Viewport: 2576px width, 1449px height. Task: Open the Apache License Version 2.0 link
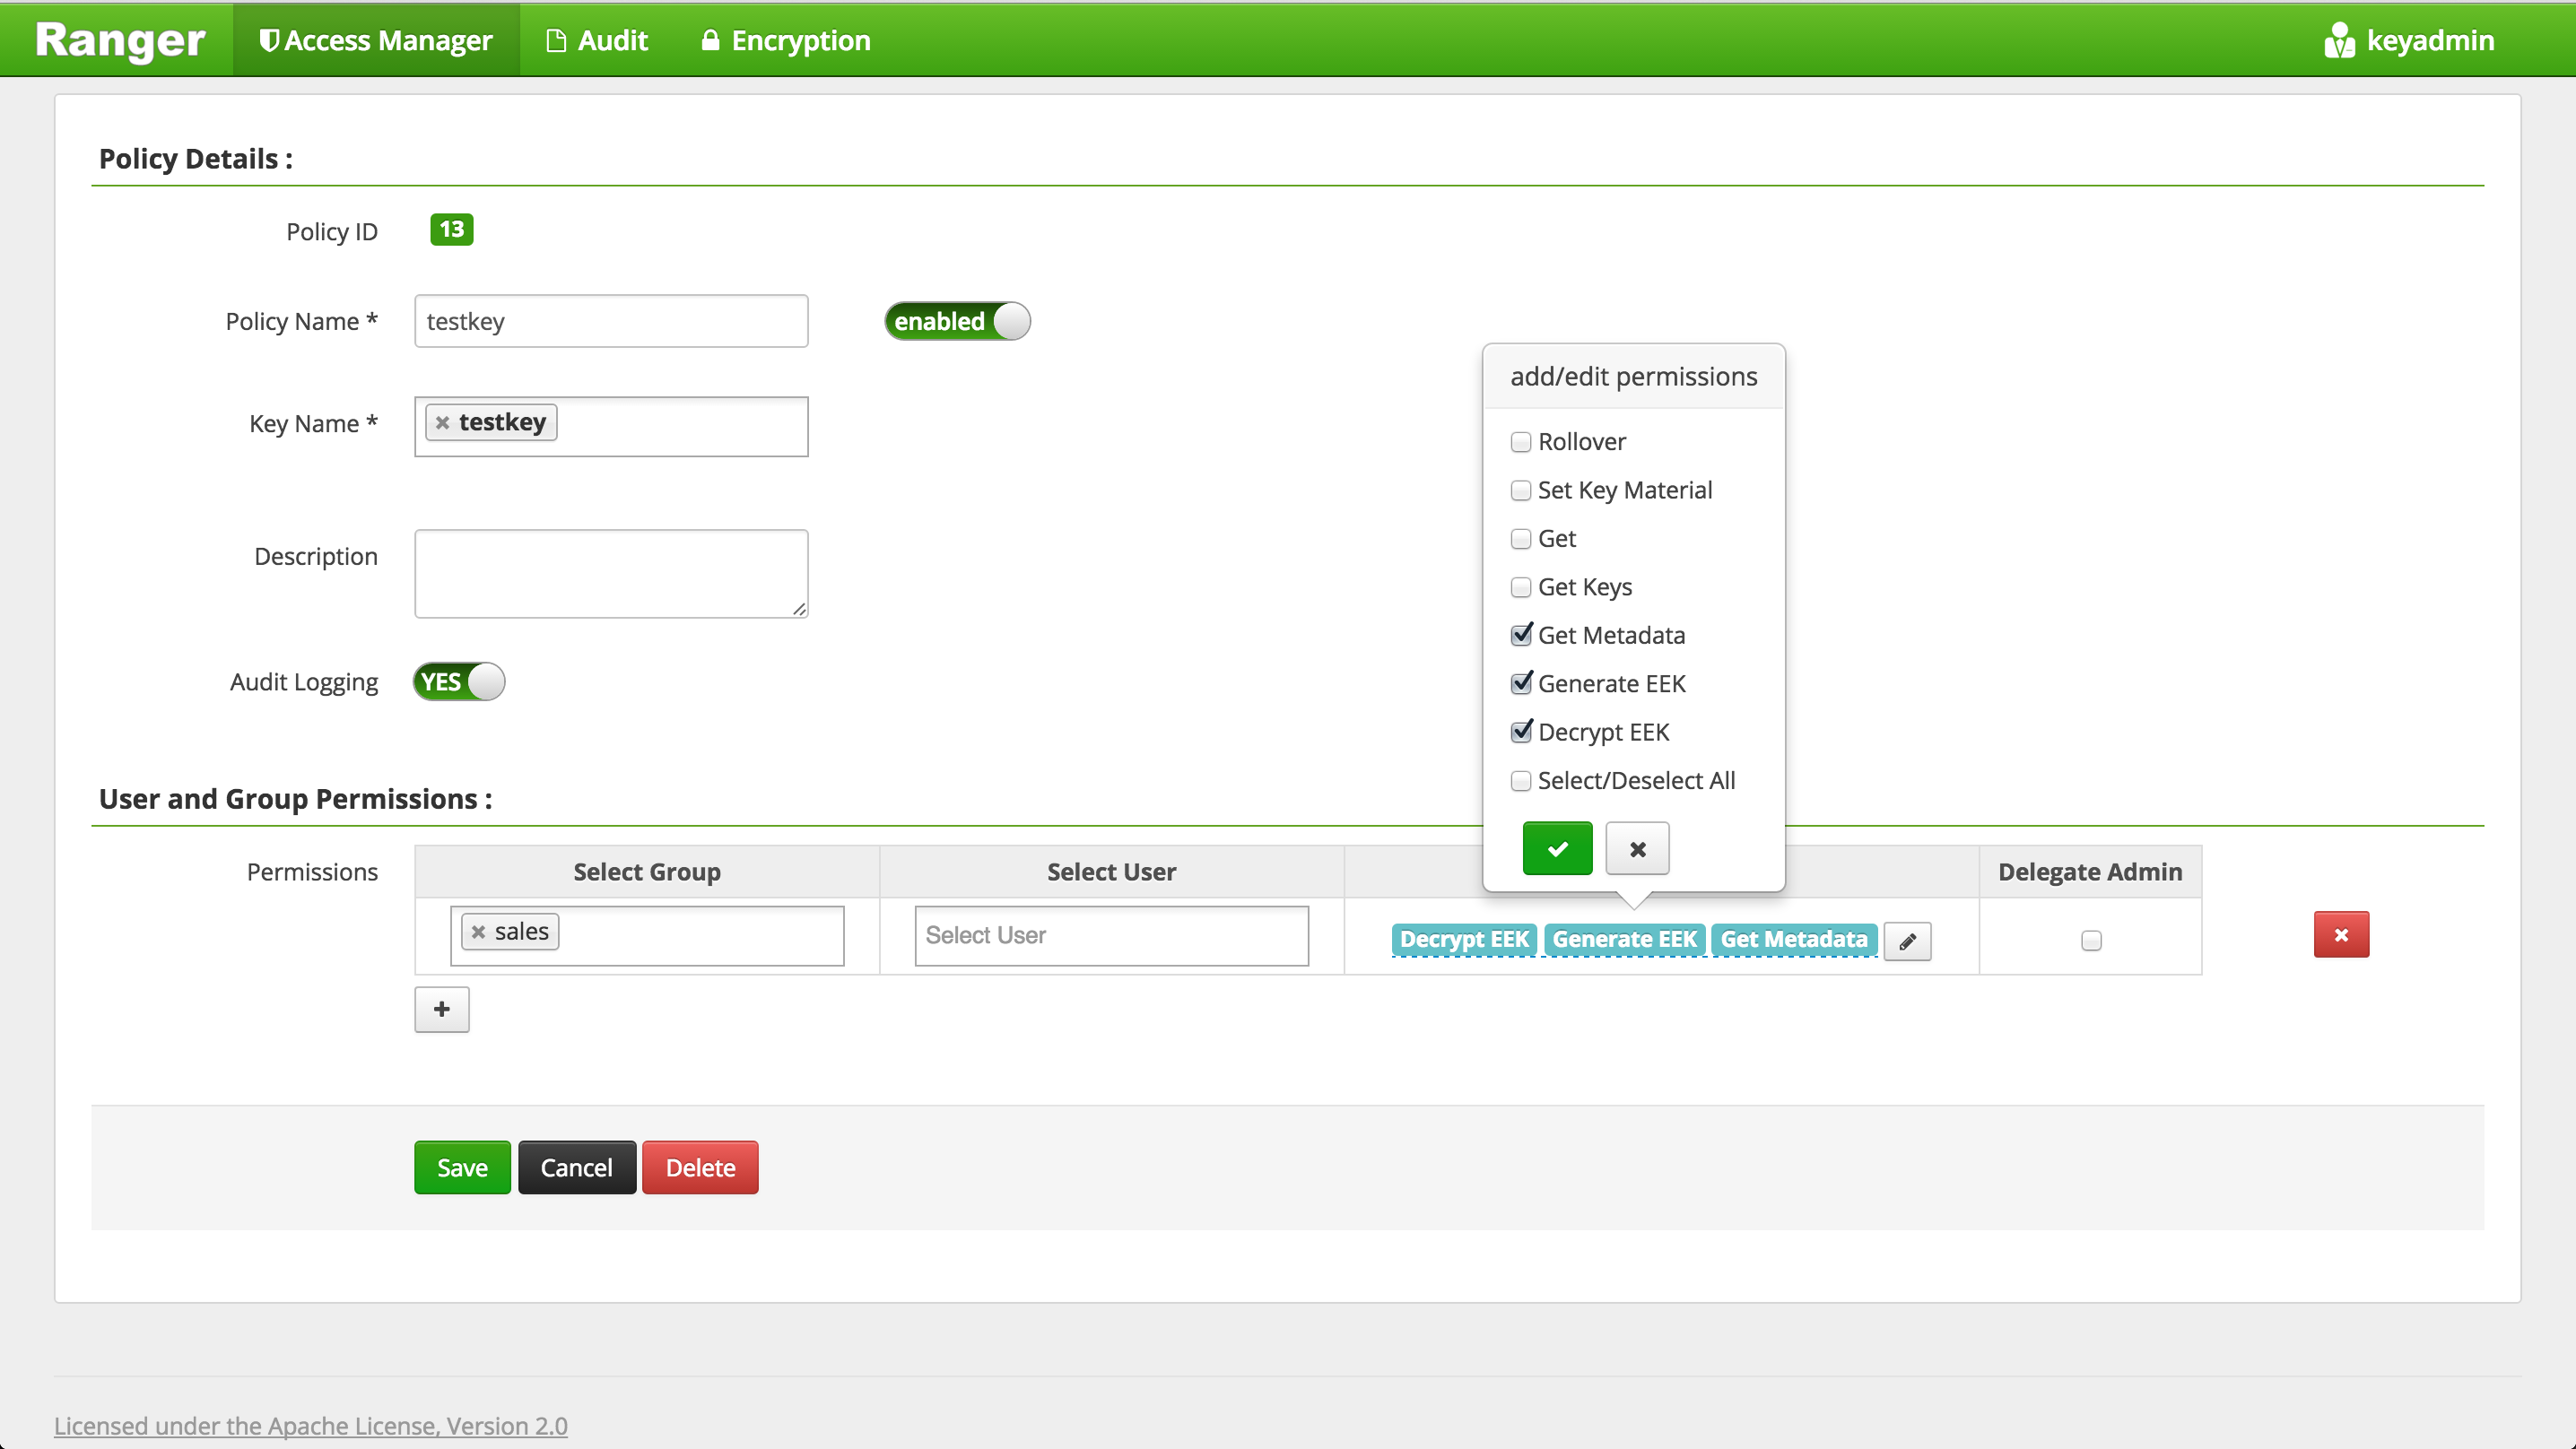click(310, 1425)
